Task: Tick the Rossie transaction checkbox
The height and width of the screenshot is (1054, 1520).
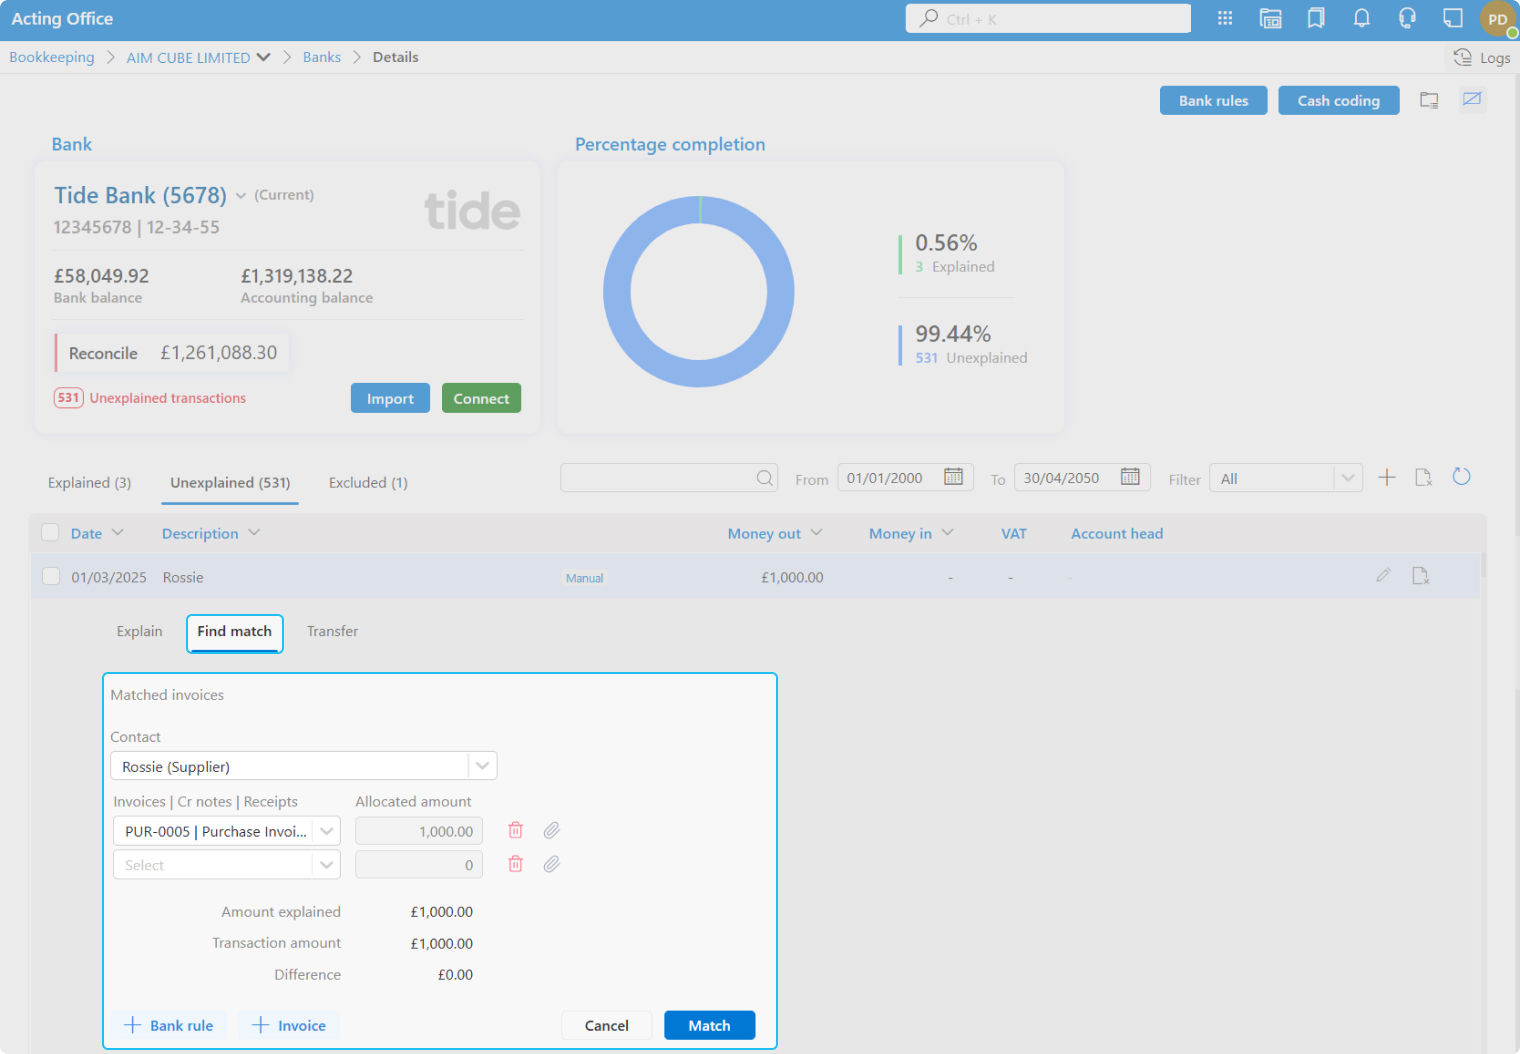Action: pos(51,576)
